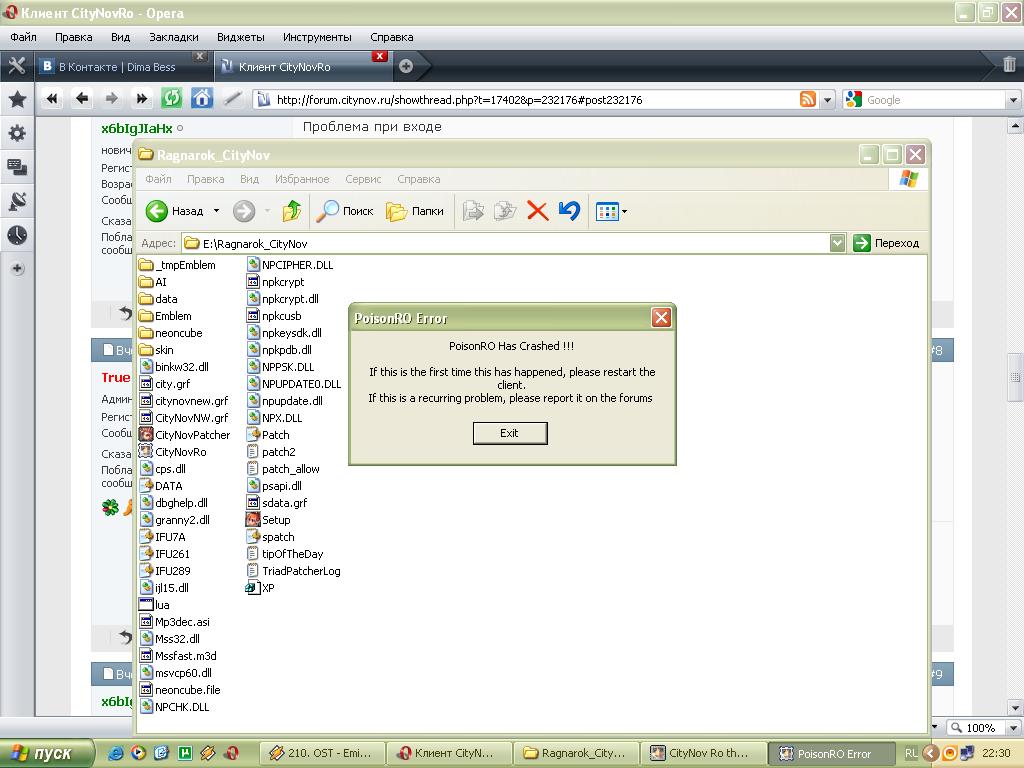Select tipOfTheDay text file

(x=285, y=554)
